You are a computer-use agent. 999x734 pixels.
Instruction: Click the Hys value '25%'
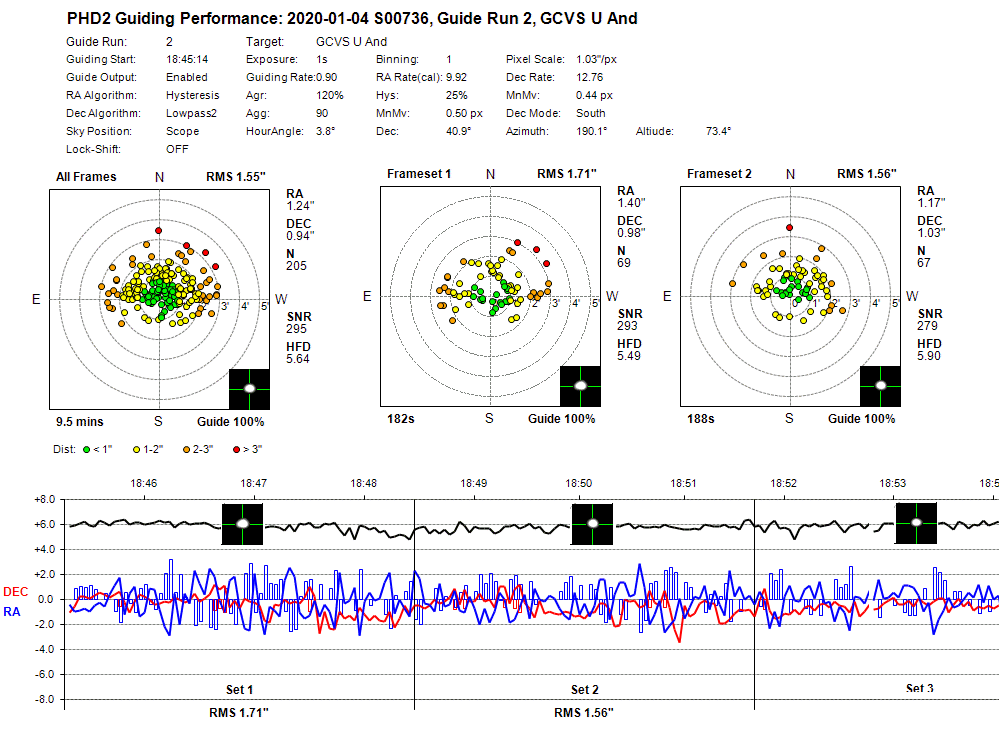coord(457,95)
